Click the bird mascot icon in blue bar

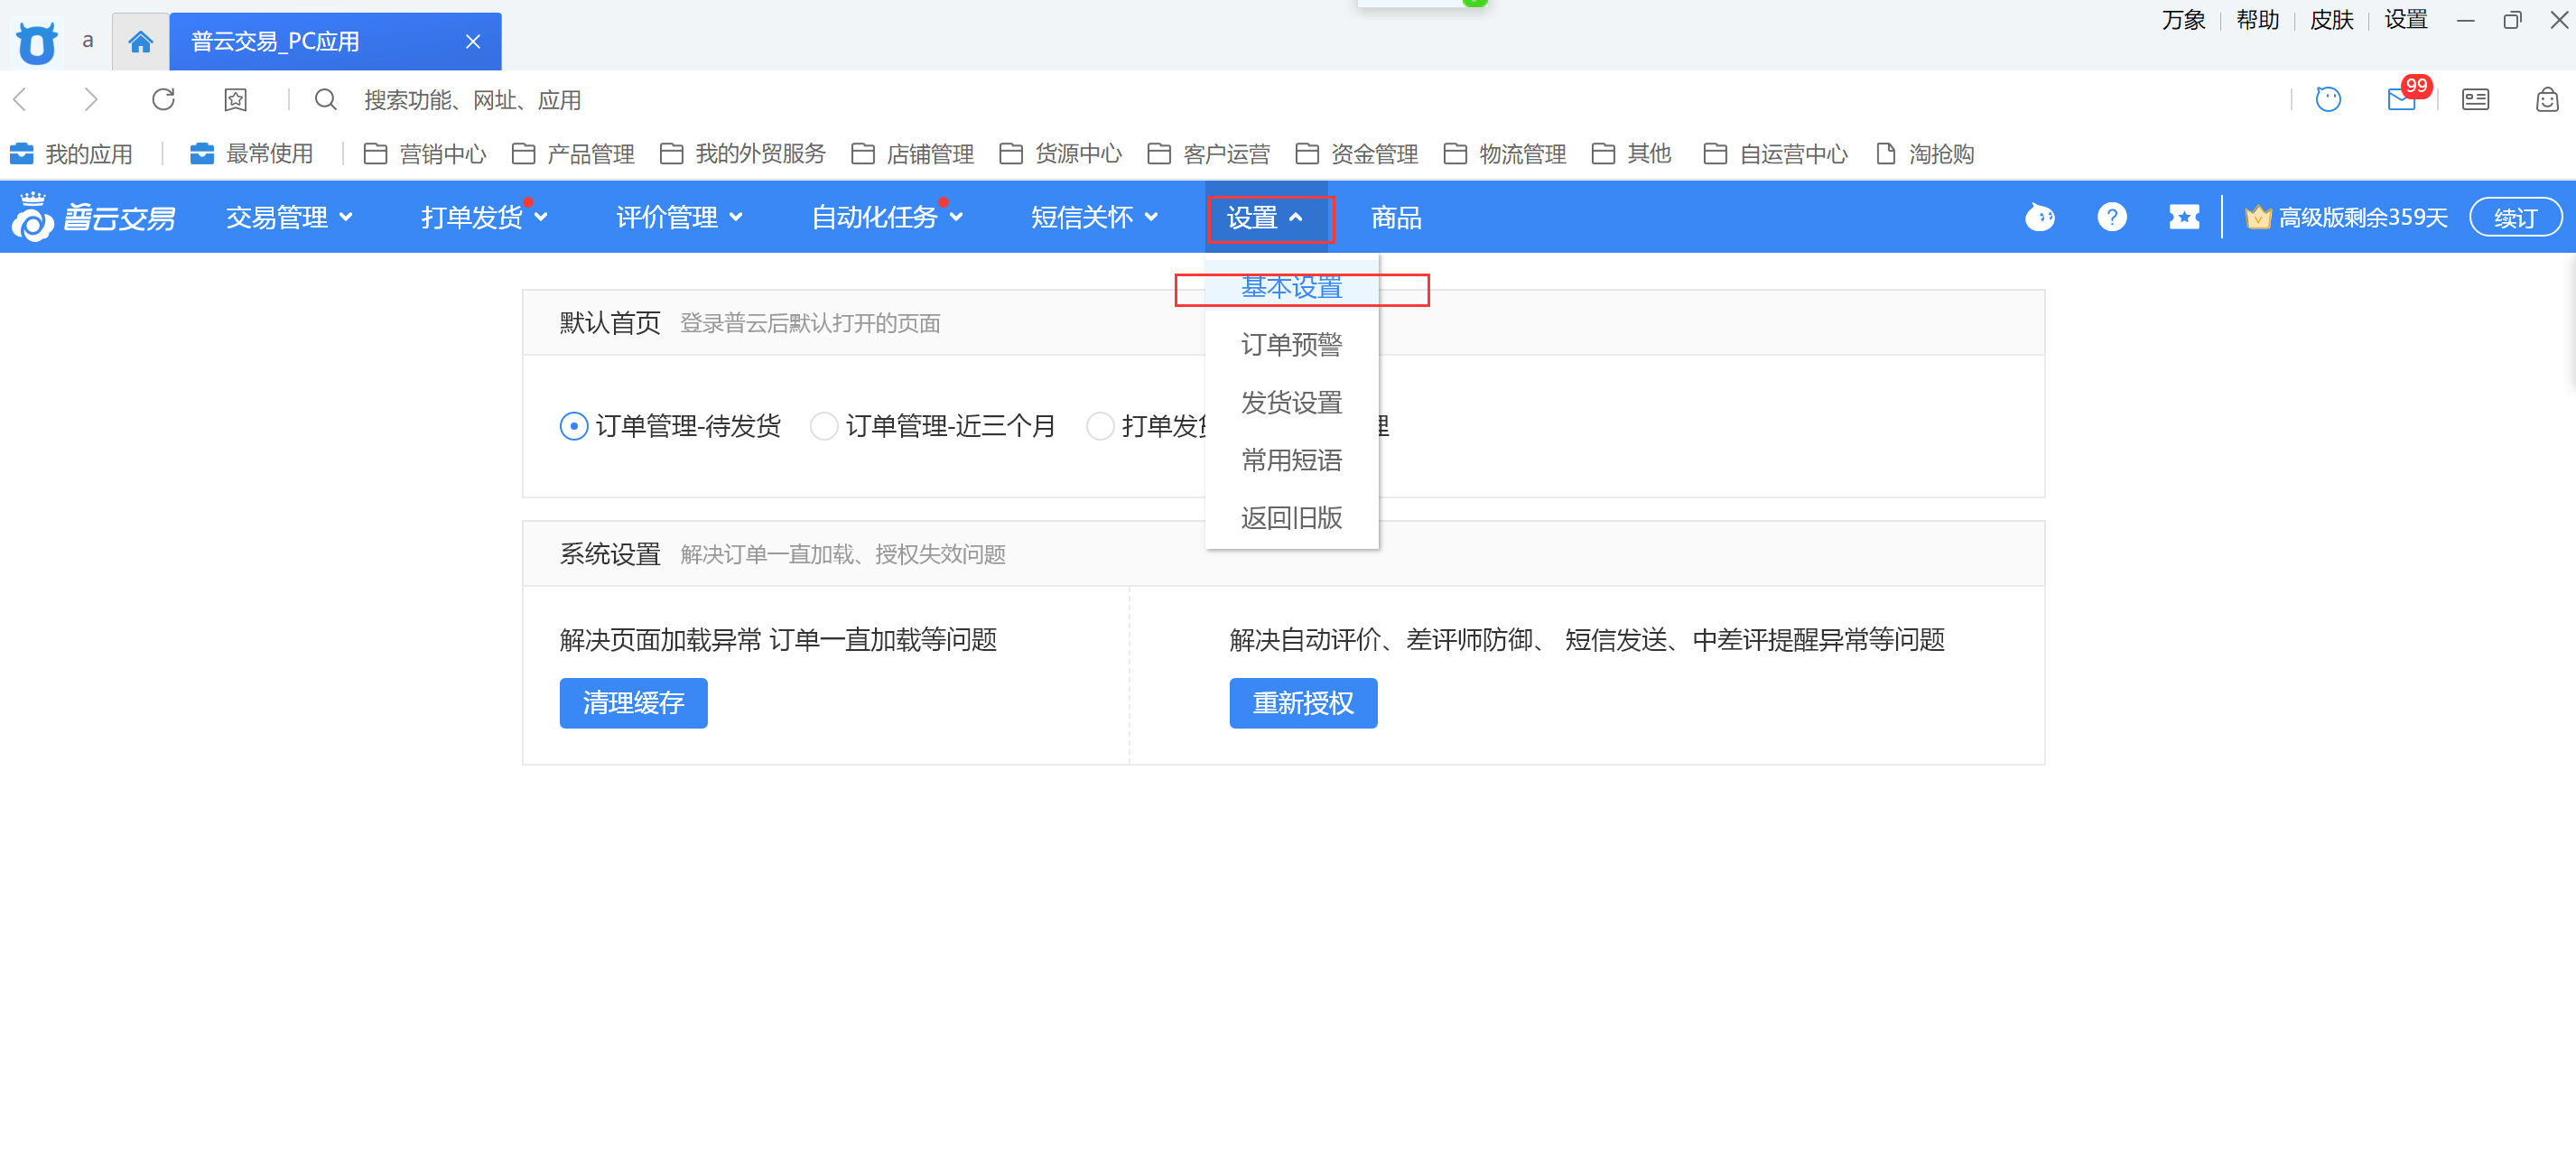point(2039,217)
